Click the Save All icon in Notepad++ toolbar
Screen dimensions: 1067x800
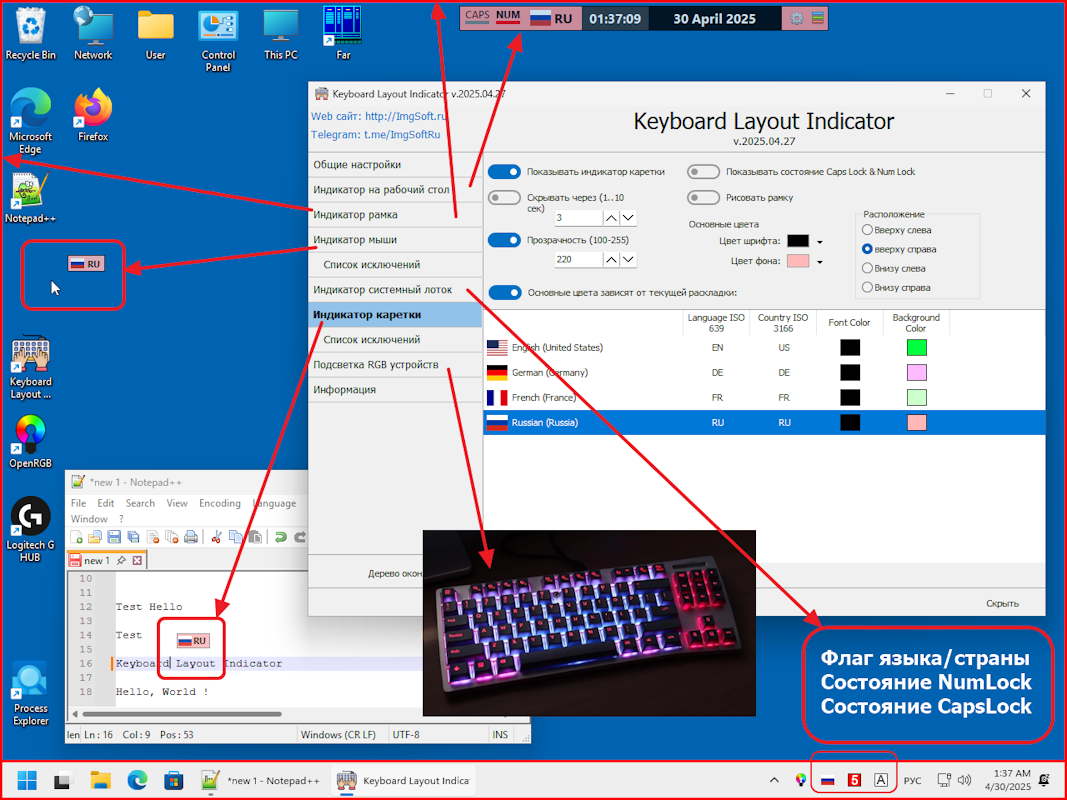[x=133, y=537]
